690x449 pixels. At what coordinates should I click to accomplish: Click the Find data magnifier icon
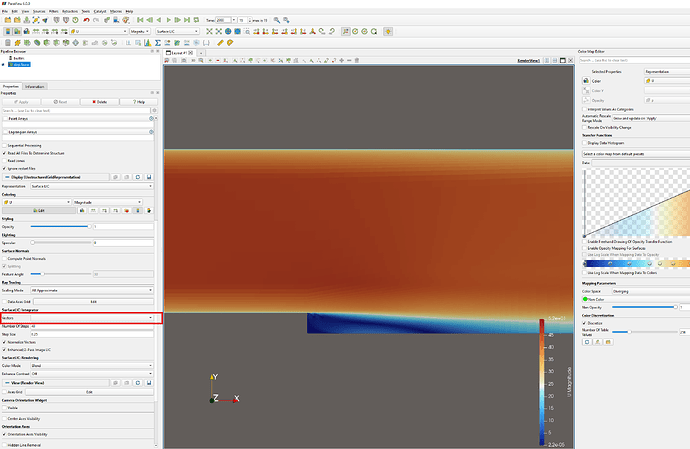[277, 20]
